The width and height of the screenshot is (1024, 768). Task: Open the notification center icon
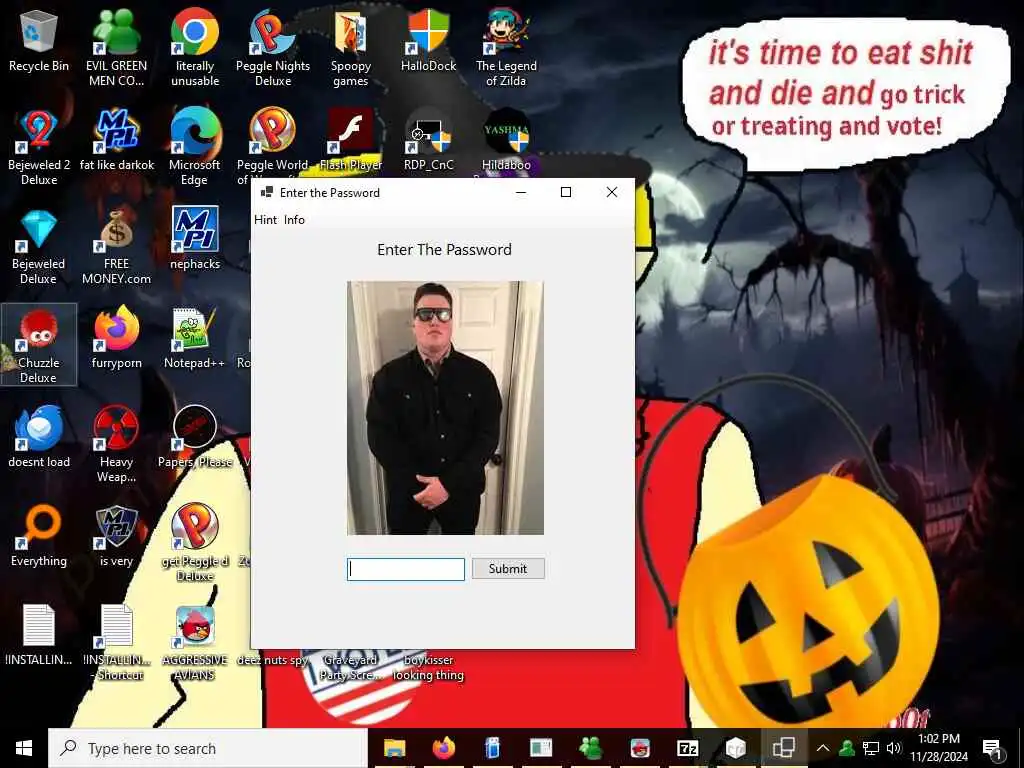coord(991,748)
